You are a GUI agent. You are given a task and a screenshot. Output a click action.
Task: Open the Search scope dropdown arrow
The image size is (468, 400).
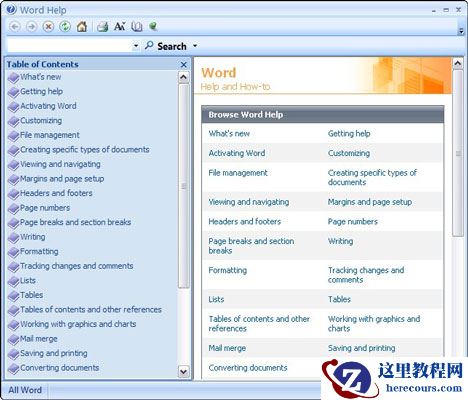click(x=195, y=46)
